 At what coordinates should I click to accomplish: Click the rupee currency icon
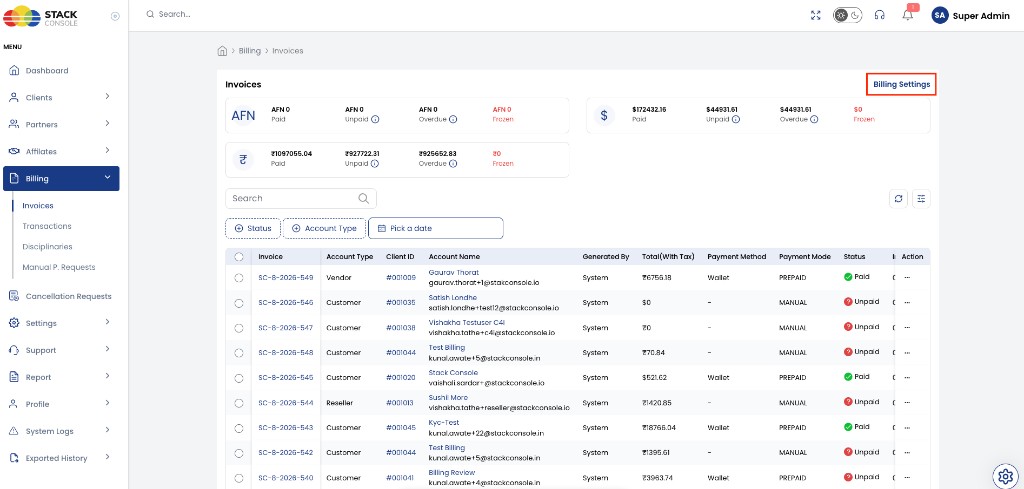click(x=243, y=159)
